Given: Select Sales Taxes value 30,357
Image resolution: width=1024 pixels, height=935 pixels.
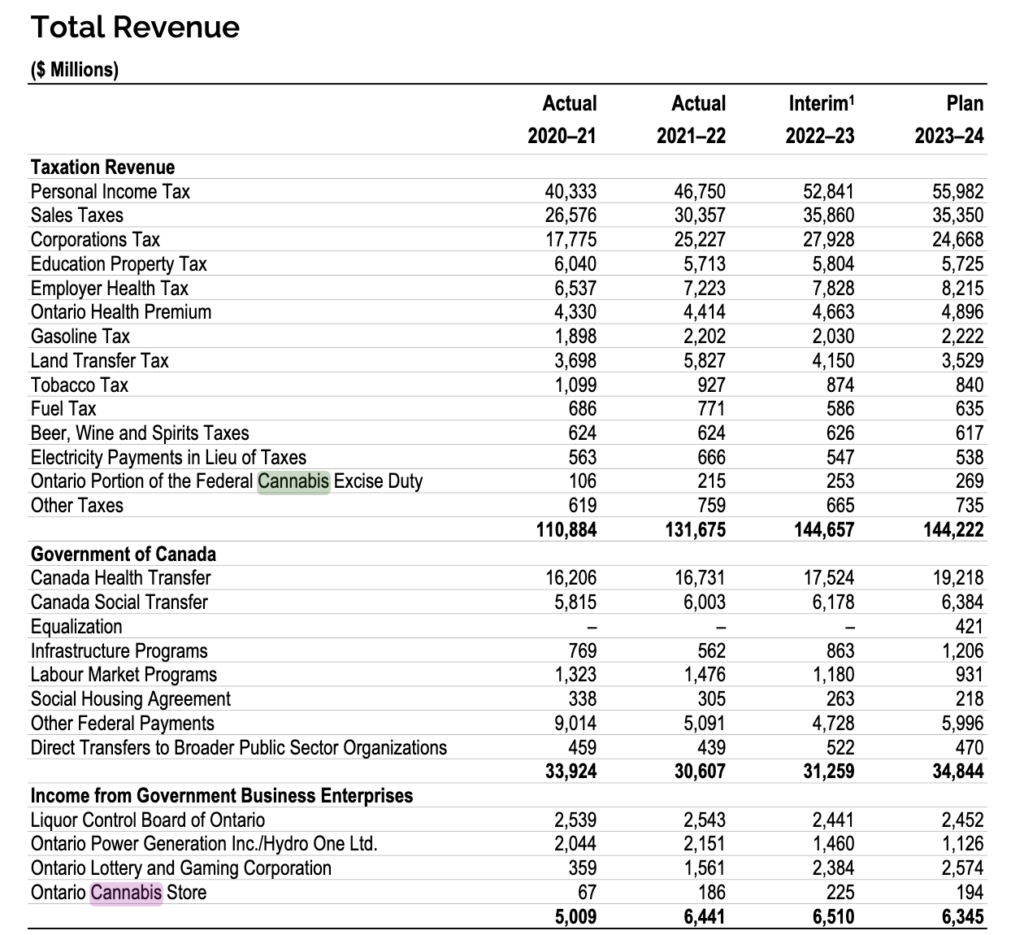Looking at the screenshot, I should point(699,215).
